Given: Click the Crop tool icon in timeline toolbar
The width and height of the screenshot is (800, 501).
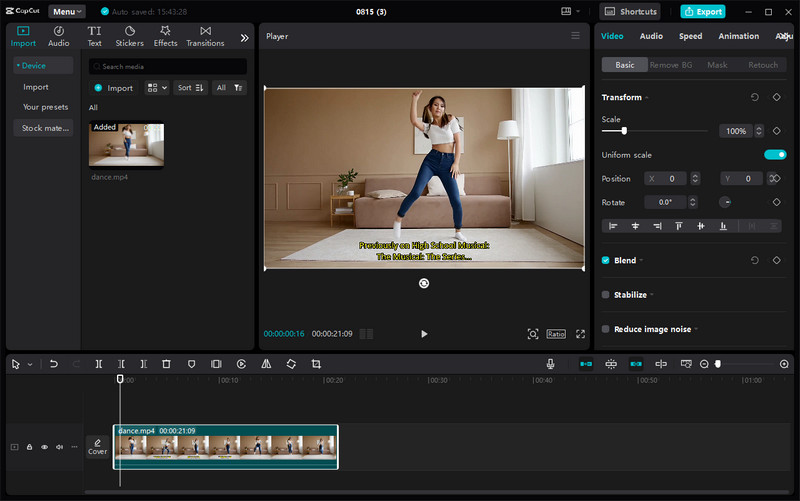Looking at the screenshot, I should 316,364.
